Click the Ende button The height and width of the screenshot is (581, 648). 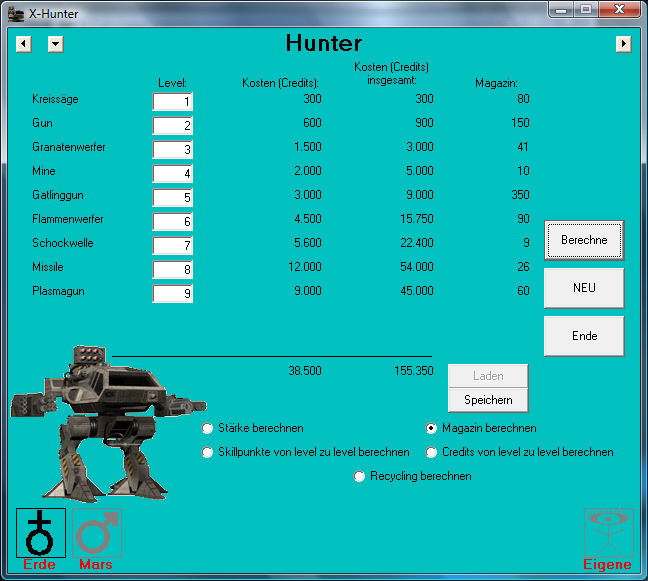click(584, 336)
